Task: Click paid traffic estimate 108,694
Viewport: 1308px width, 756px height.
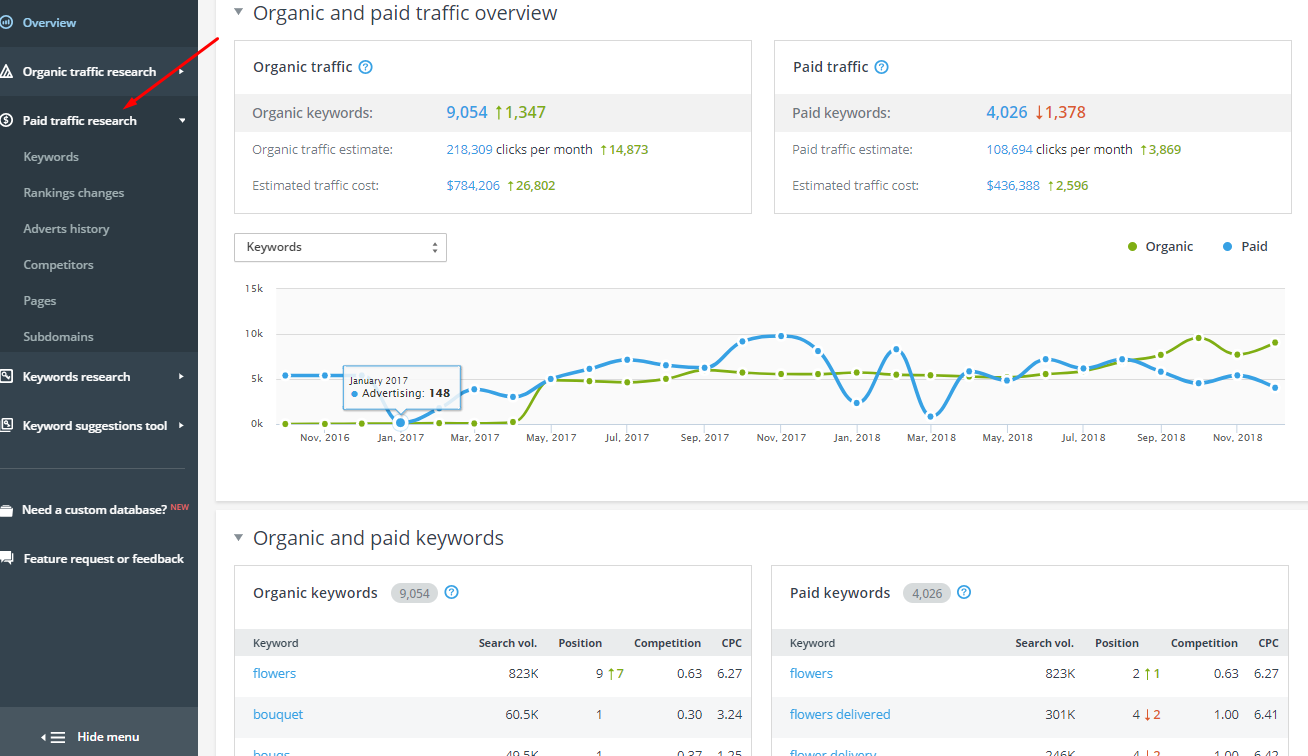Action: coord(1010,149)
